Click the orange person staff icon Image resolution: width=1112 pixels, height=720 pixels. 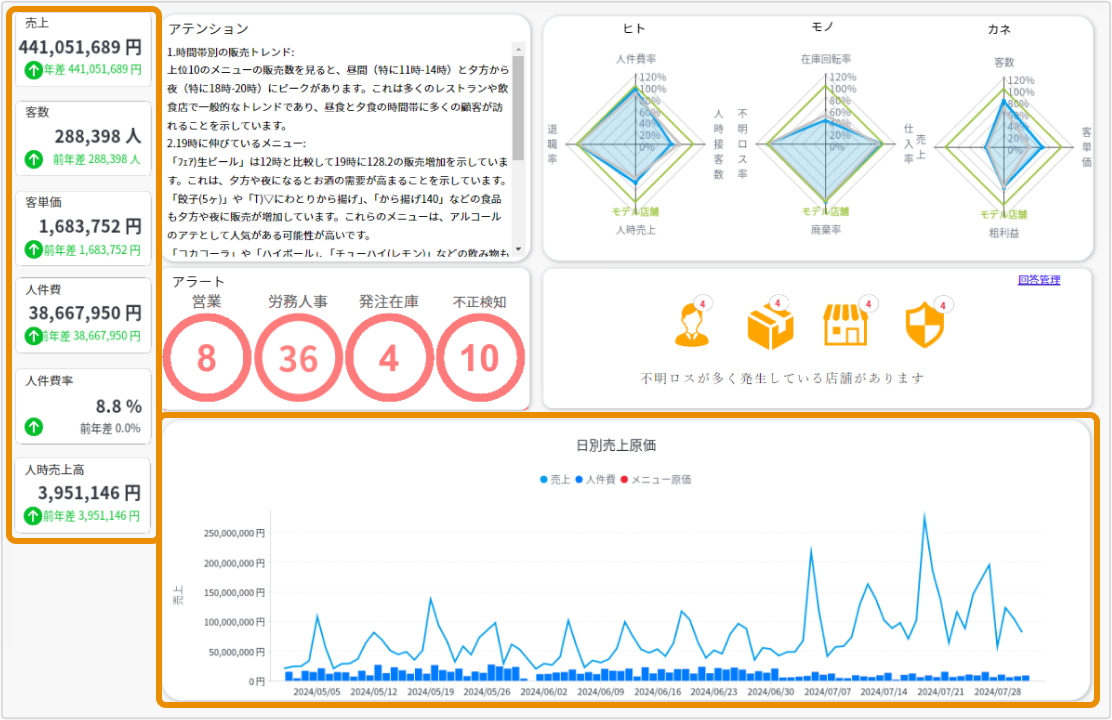pos(691,325)
